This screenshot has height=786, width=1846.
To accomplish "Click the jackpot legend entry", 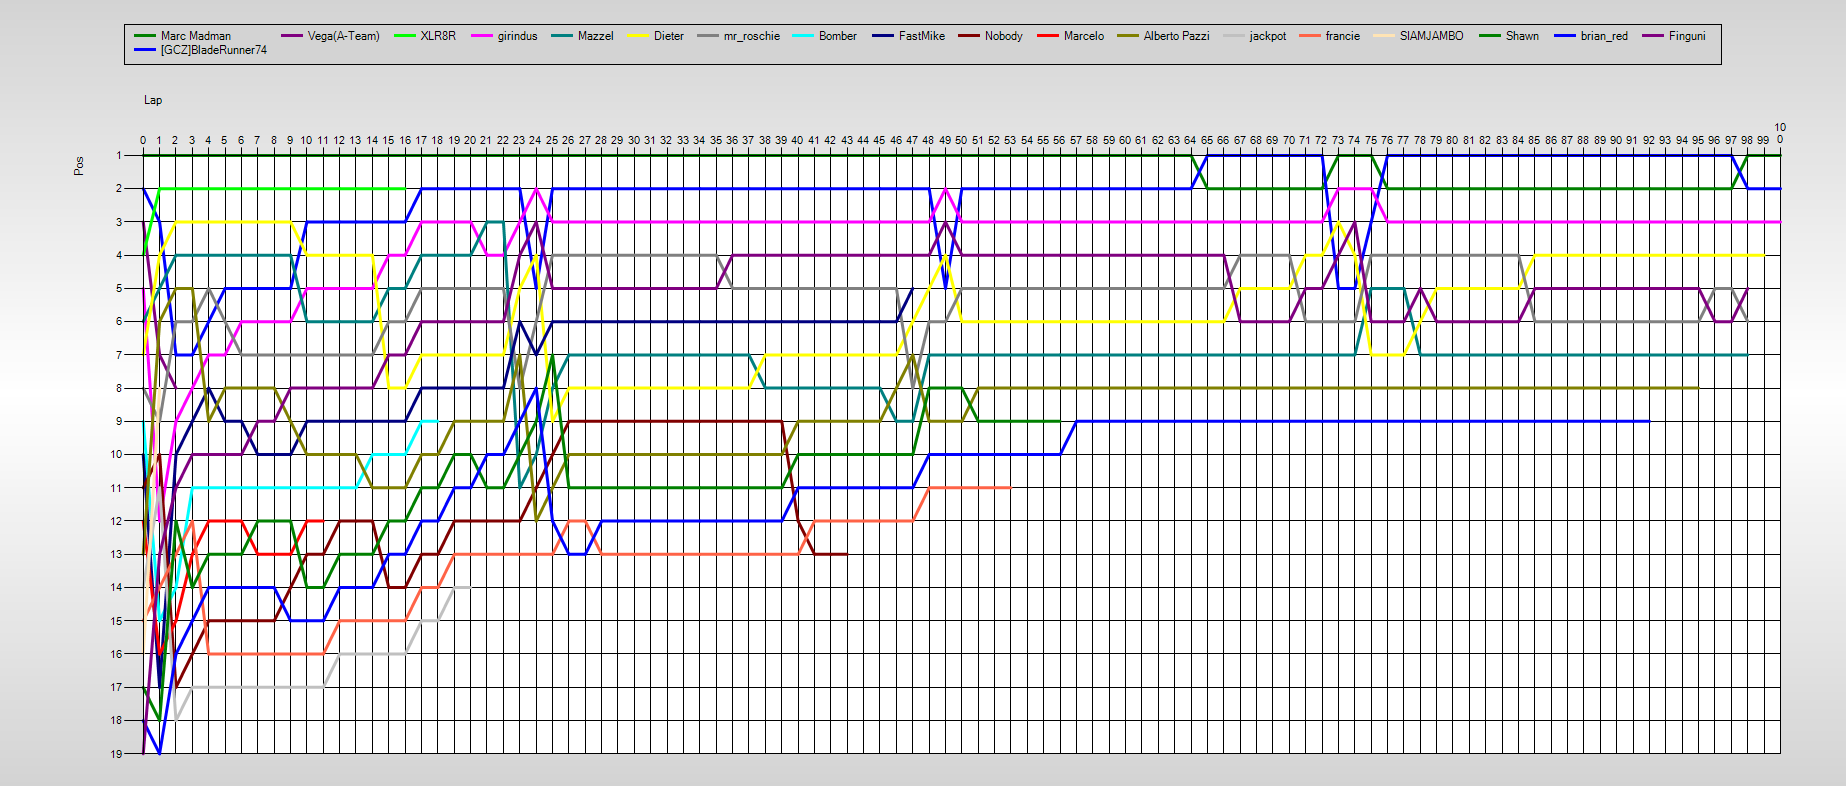I will (x=1267, y=36).
